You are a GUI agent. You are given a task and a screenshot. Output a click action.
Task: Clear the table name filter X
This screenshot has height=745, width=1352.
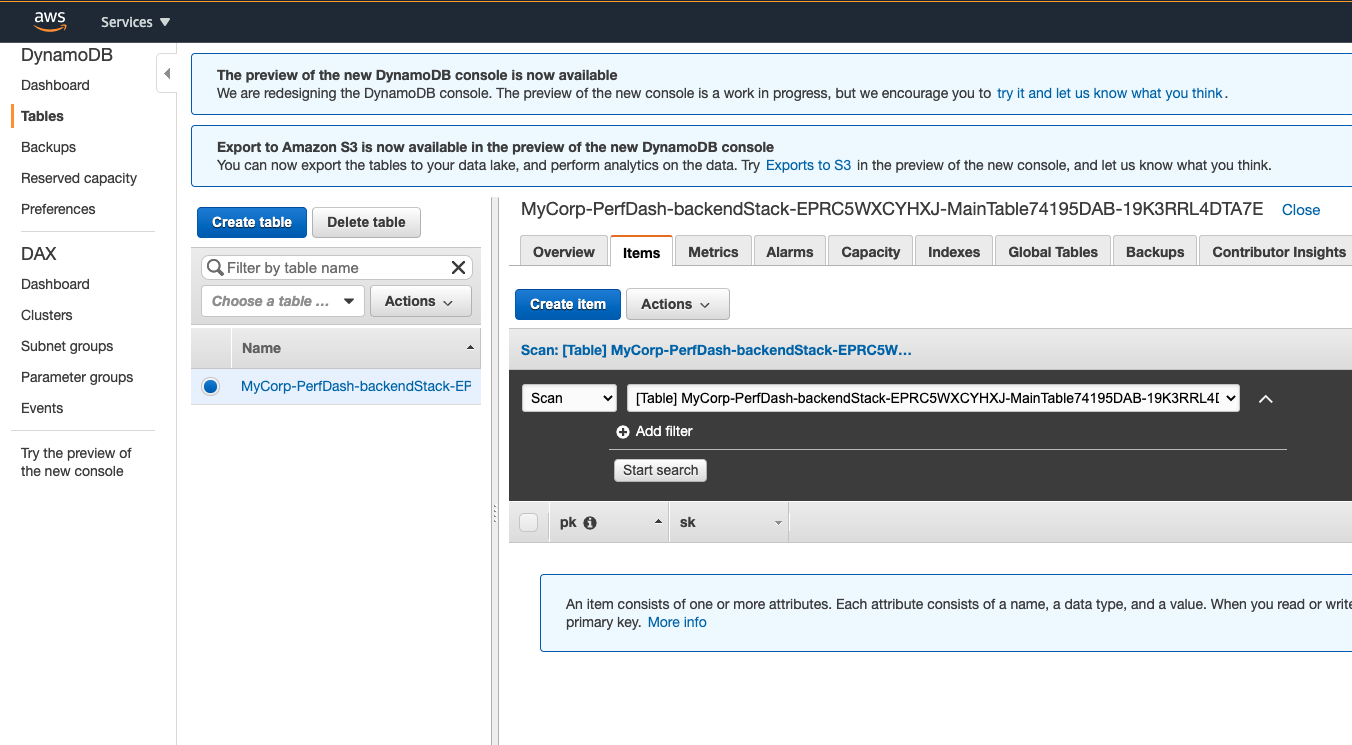point(458,267)
